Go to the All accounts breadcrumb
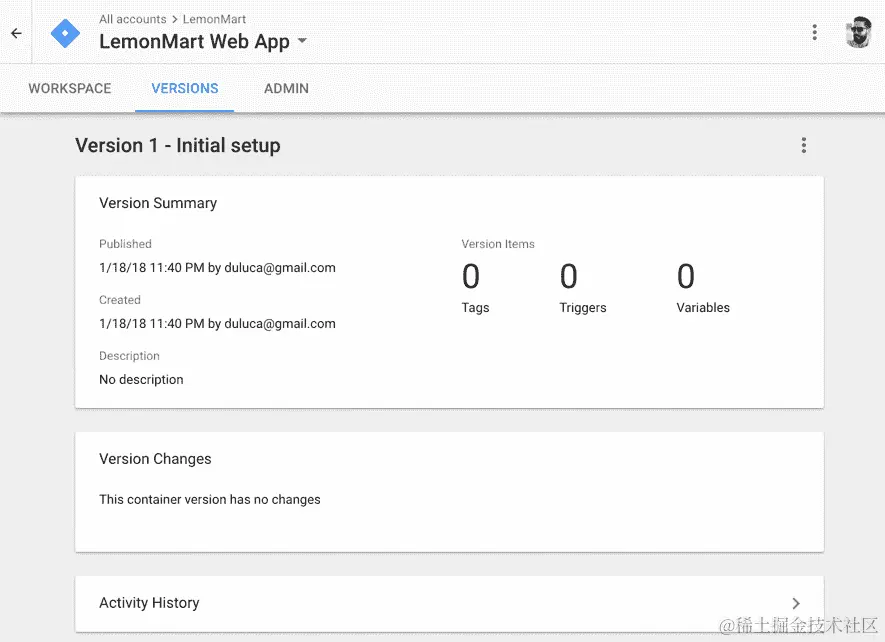 pyautogui.click(x=133, y=19)
